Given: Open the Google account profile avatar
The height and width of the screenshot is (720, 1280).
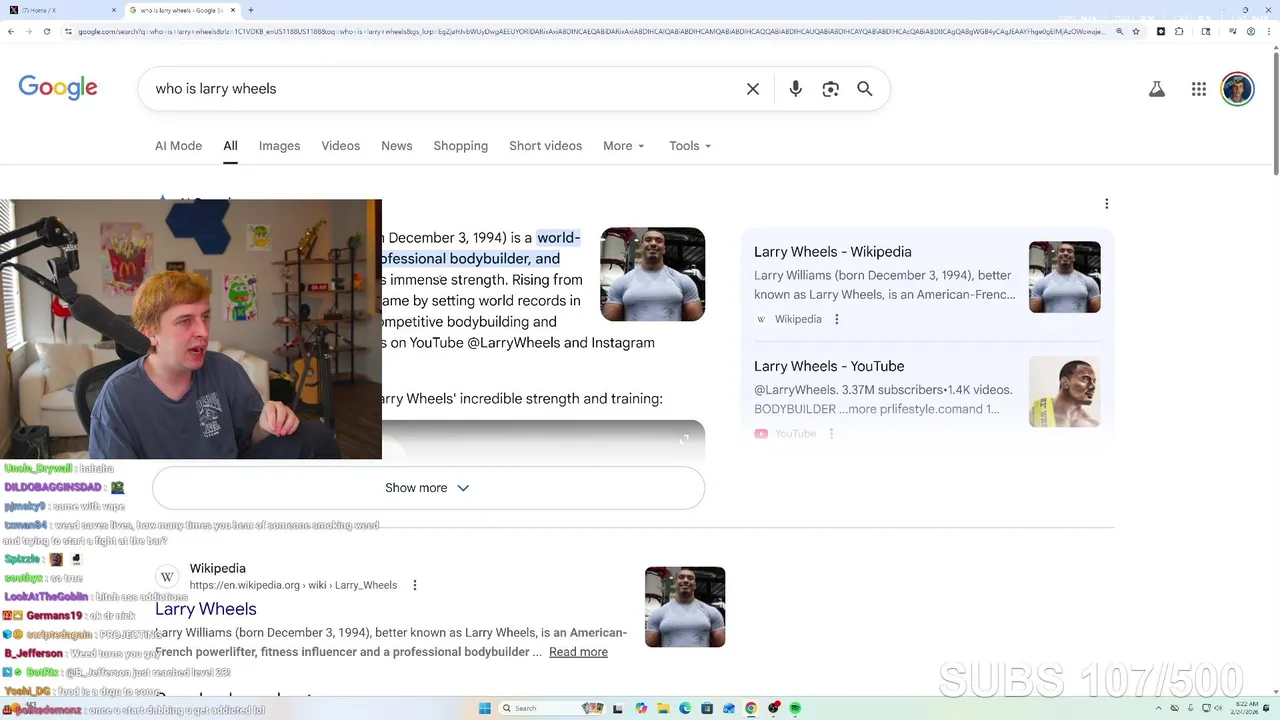Looking at the screenshot, I should click(1238, 89).
